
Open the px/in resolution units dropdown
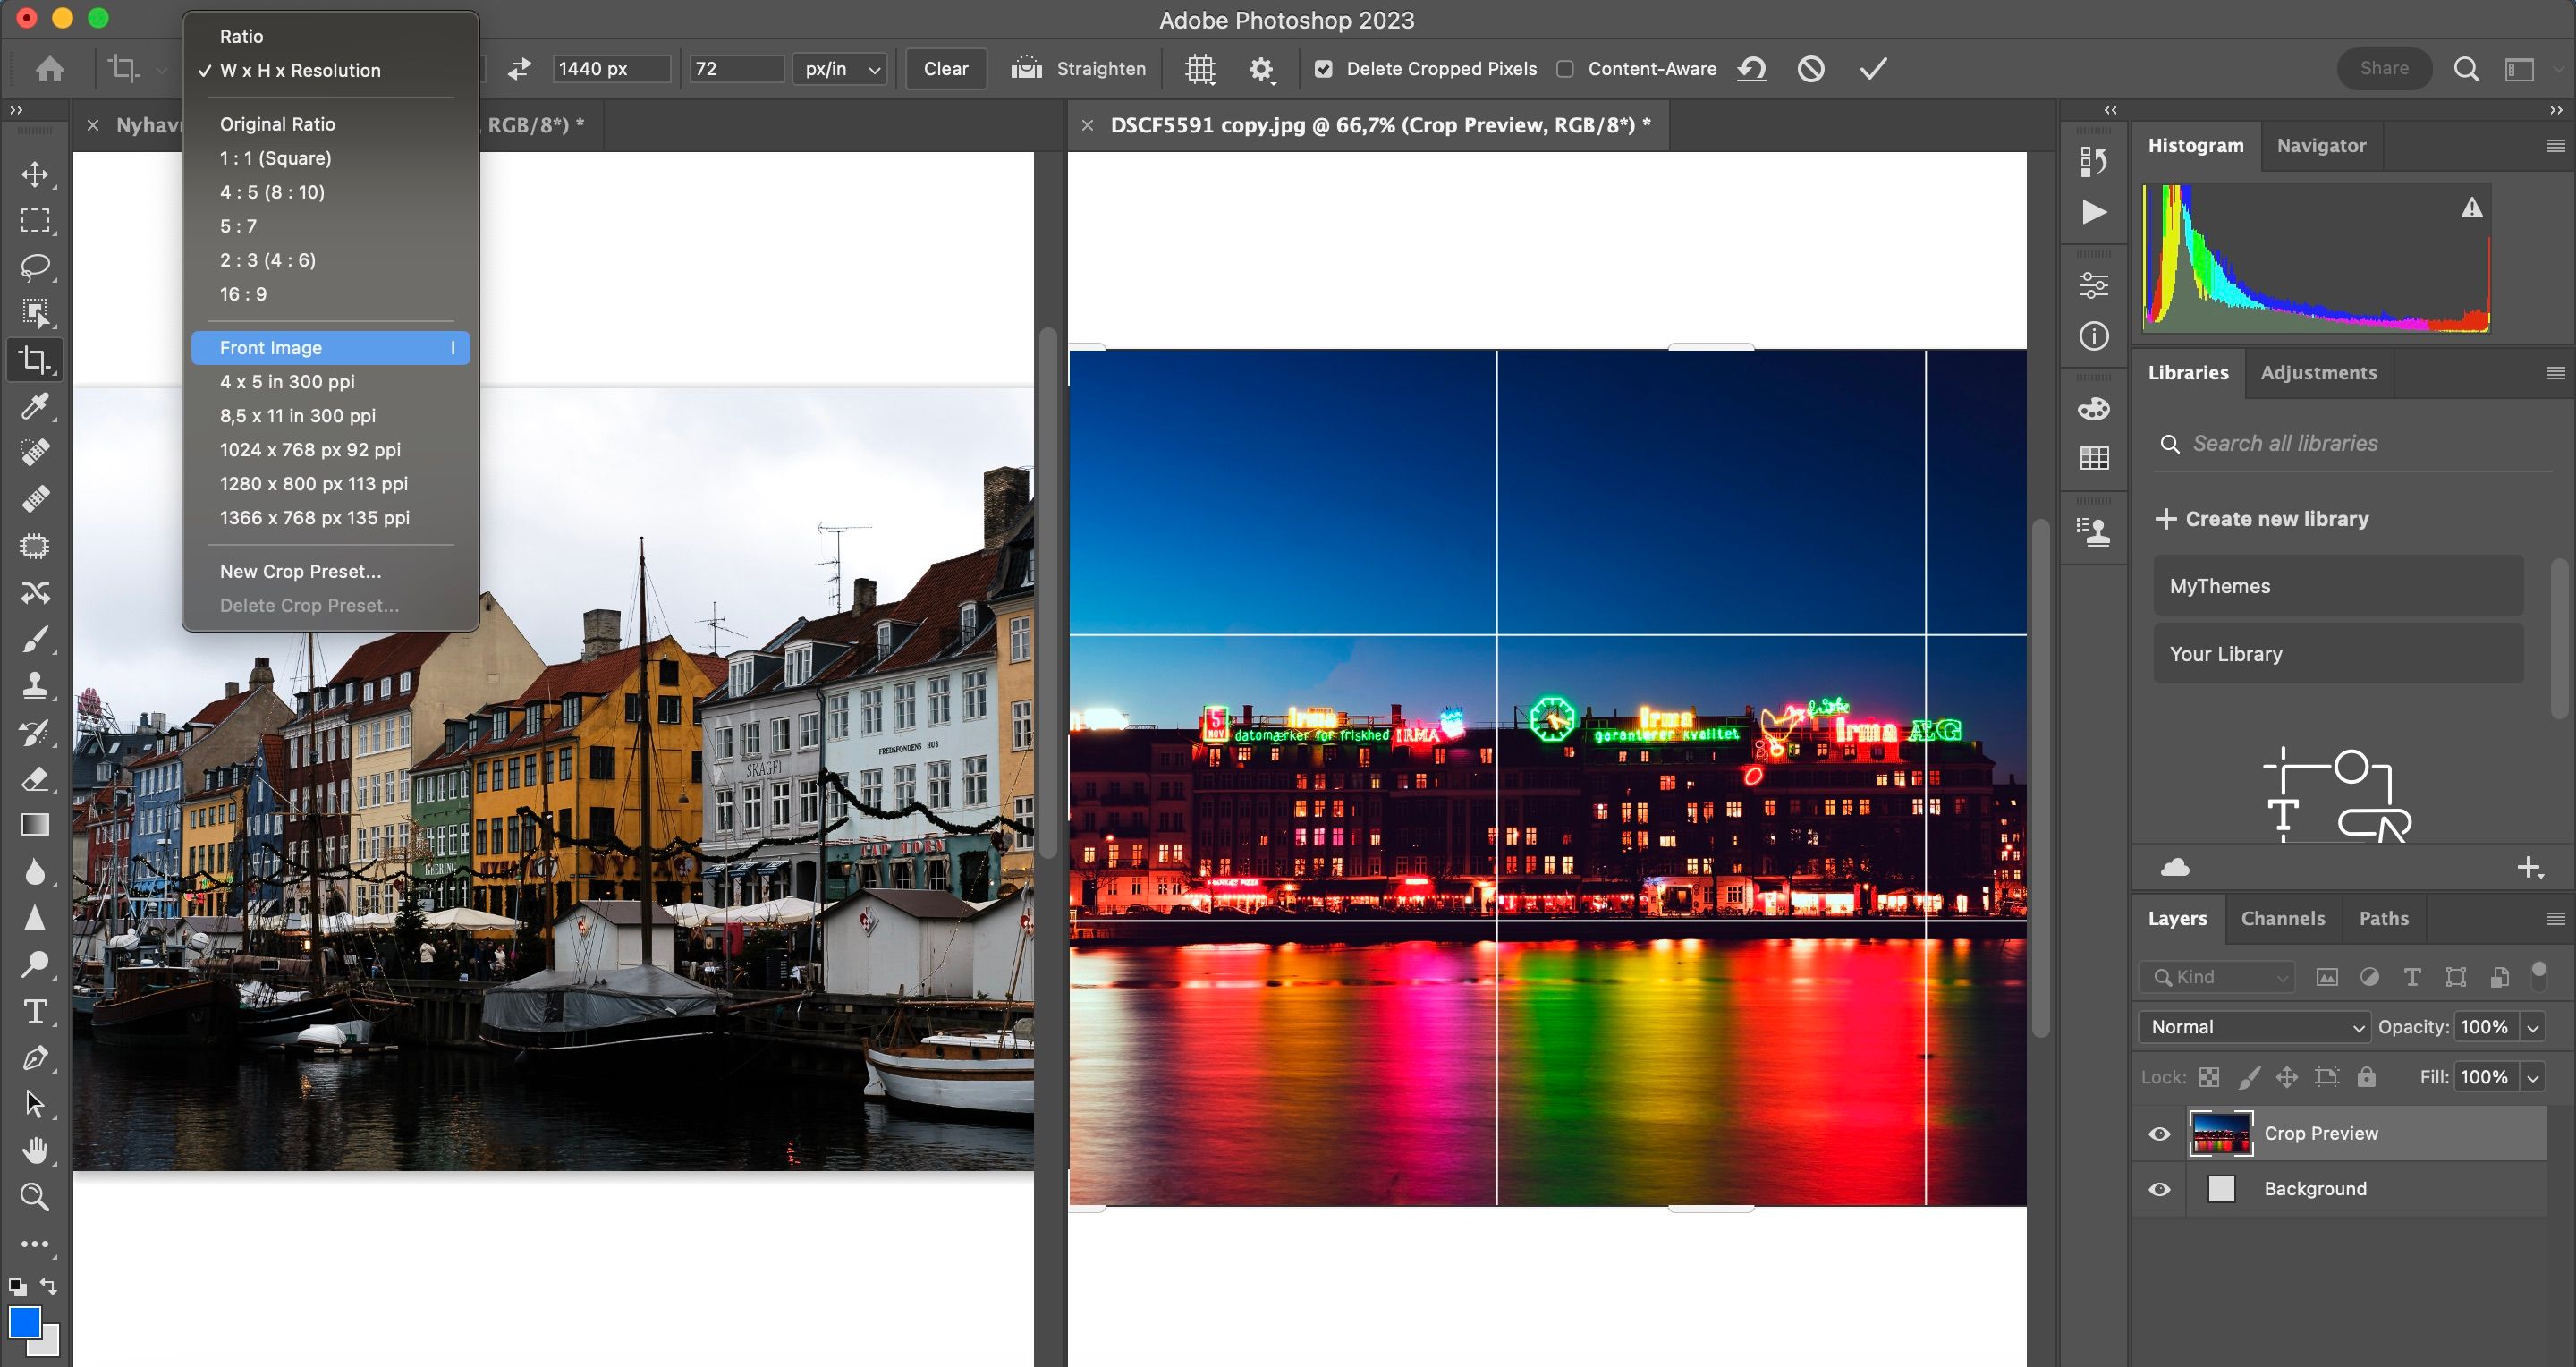point(841,69)
